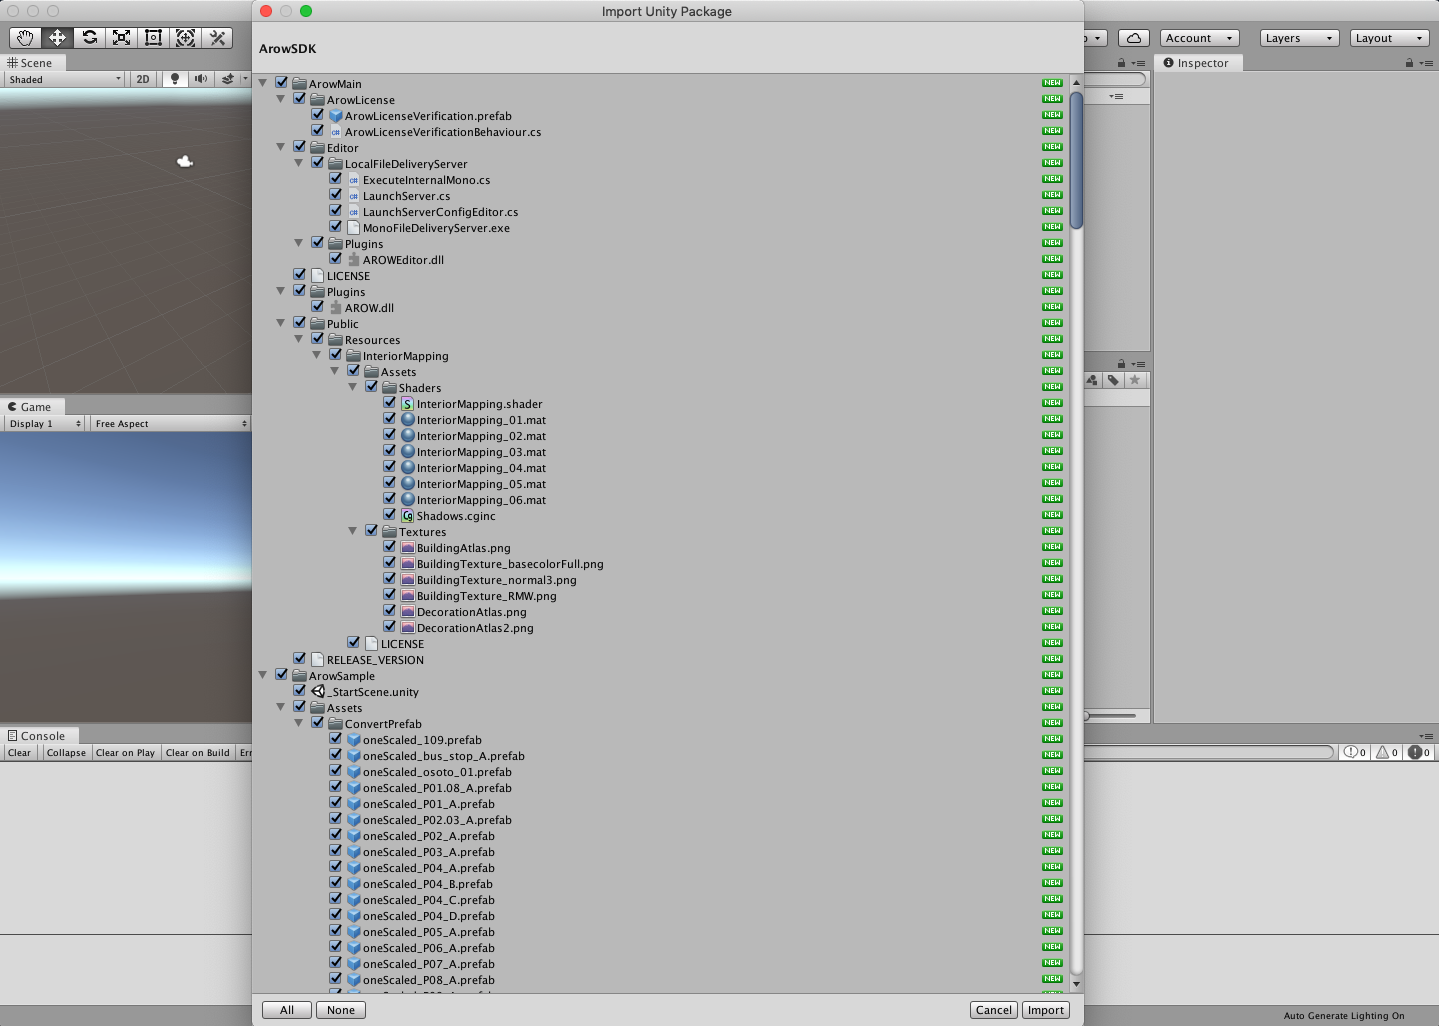Image resolution: width=1439 pixels, height=1026 pixels.
Task: Uncheck oneScaled_bus_stop_A.prefab checkbox
Action: [x=336, y=755]
